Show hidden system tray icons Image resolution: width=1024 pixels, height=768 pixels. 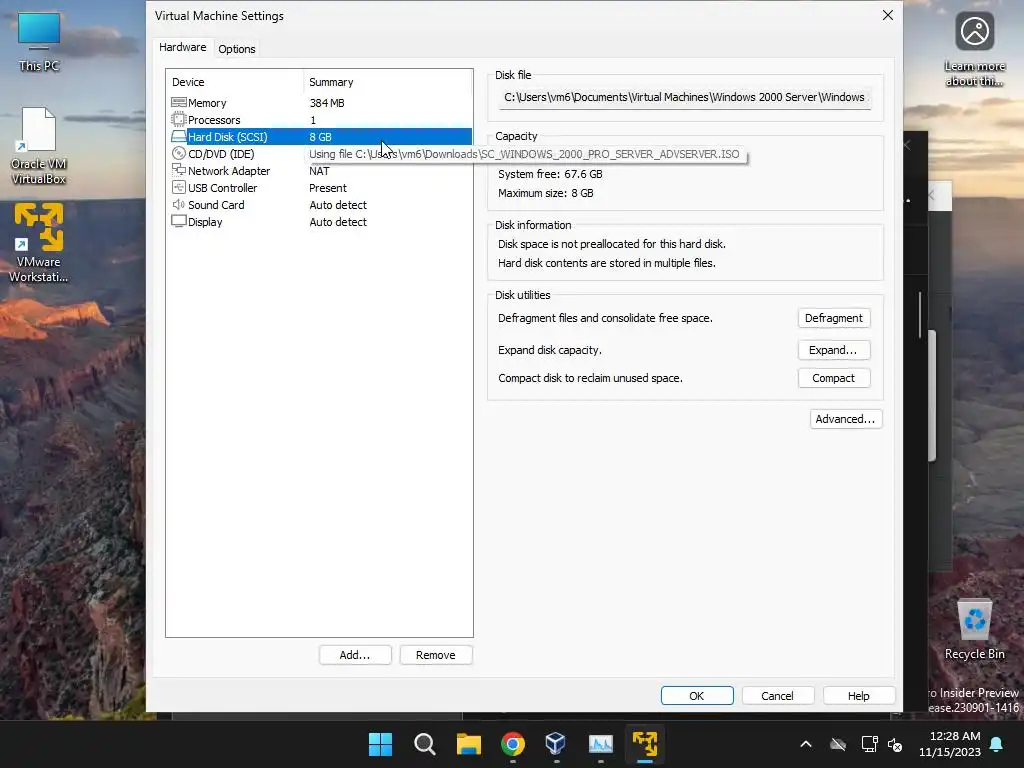pyautogui.click(x=806, y=744)
